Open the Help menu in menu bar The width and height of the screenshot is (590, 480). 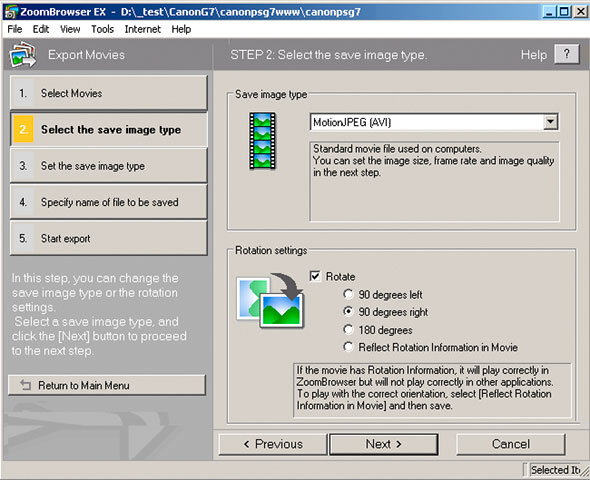(181, 29)
